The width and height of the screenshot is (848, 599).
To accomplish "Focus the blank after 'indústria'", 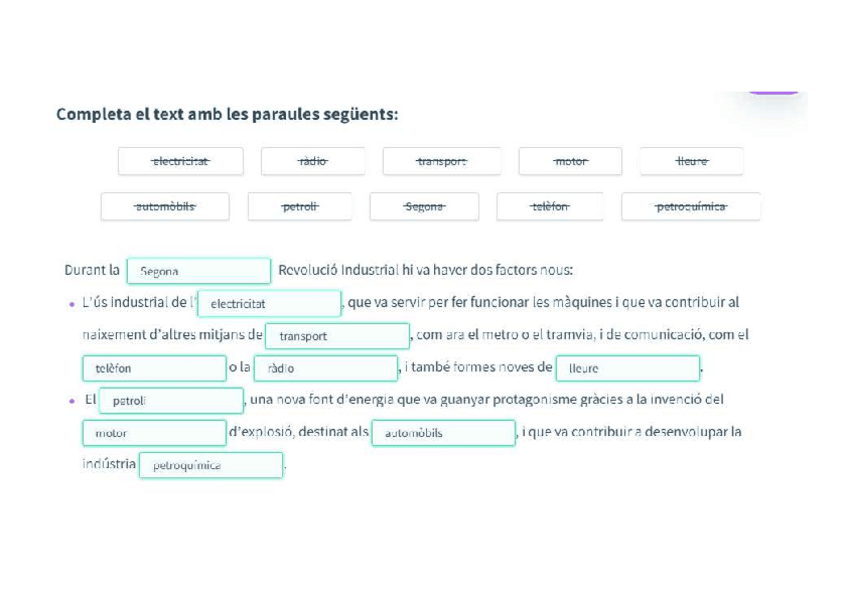I will tap(211, 465).
